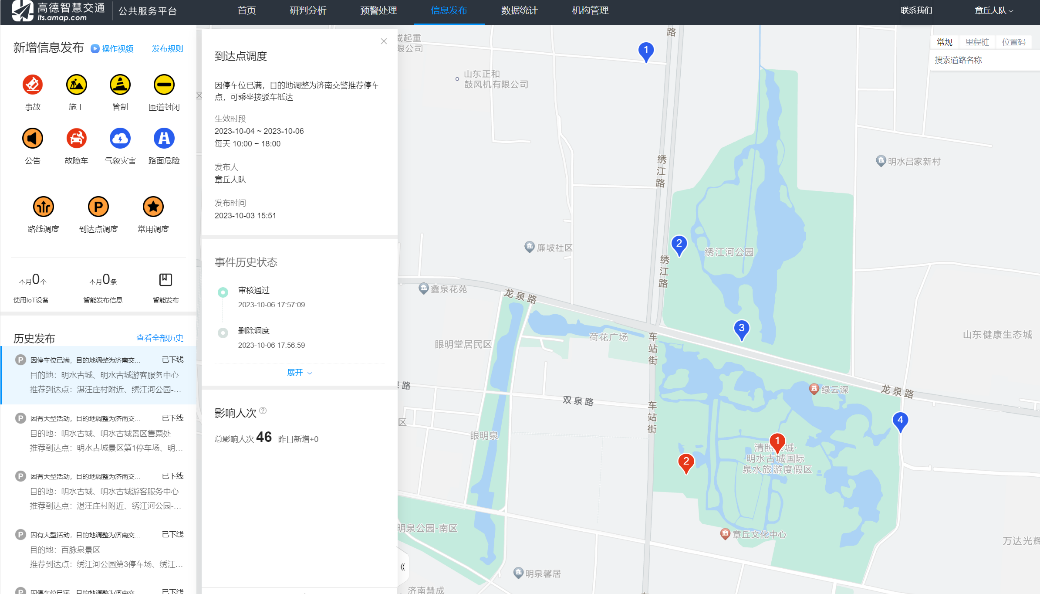
Task: Close the 到达点调度 detail panel
Action: tap(383, 41)
